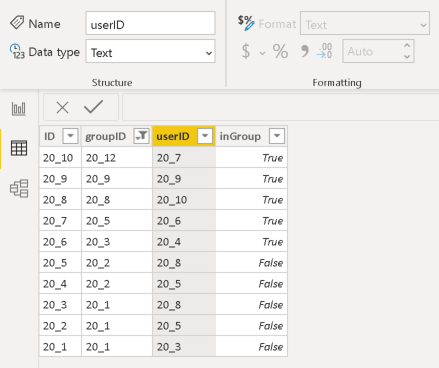Open the Model view icon

point(19,188)
